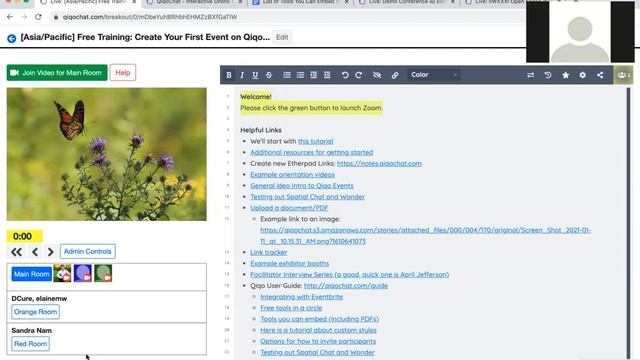The width and height of the screenshot is (640, 360).
Task: Open 'Example exhibitor booths' link
Action: [289, 263]
